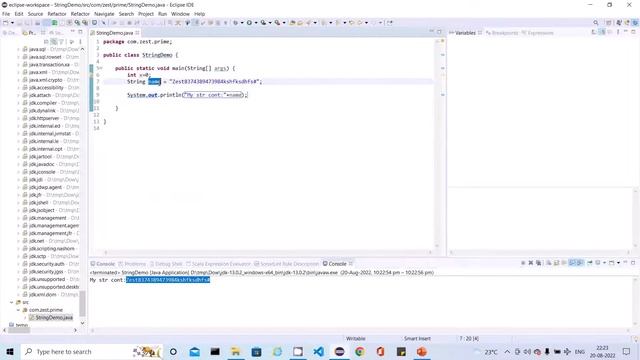Click 'Writable' in status bar

tap(356, 338)
